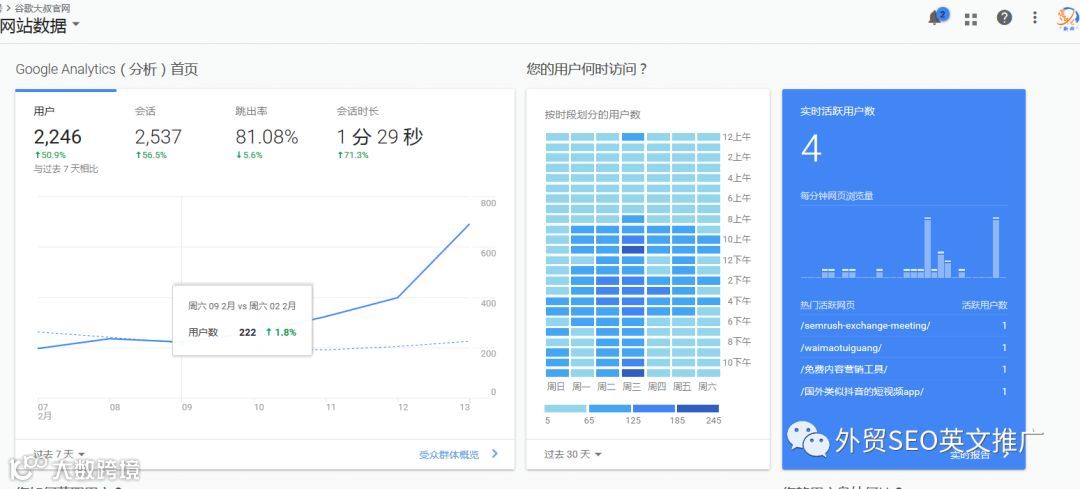Click the 谷歌大叔官网 breadcrumb
The height and width of the screenshot is (489, 1080).
coord(42,8)
